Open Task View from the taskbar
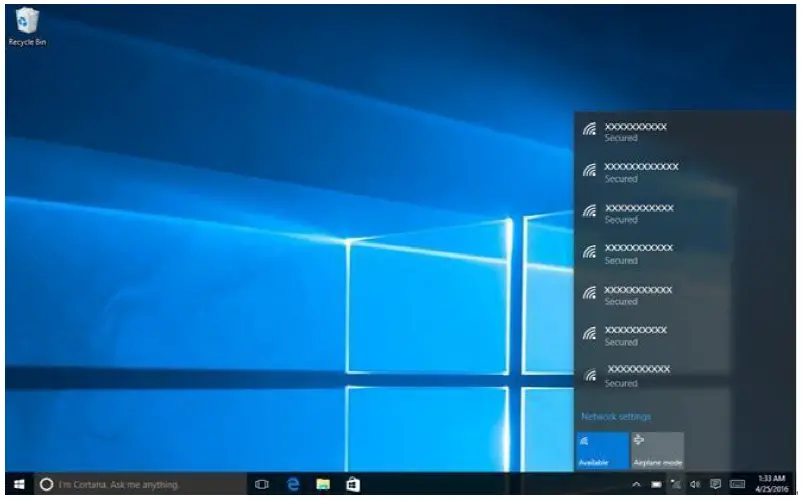The height and width of the screenshot is (500, 803). (262, 484)
